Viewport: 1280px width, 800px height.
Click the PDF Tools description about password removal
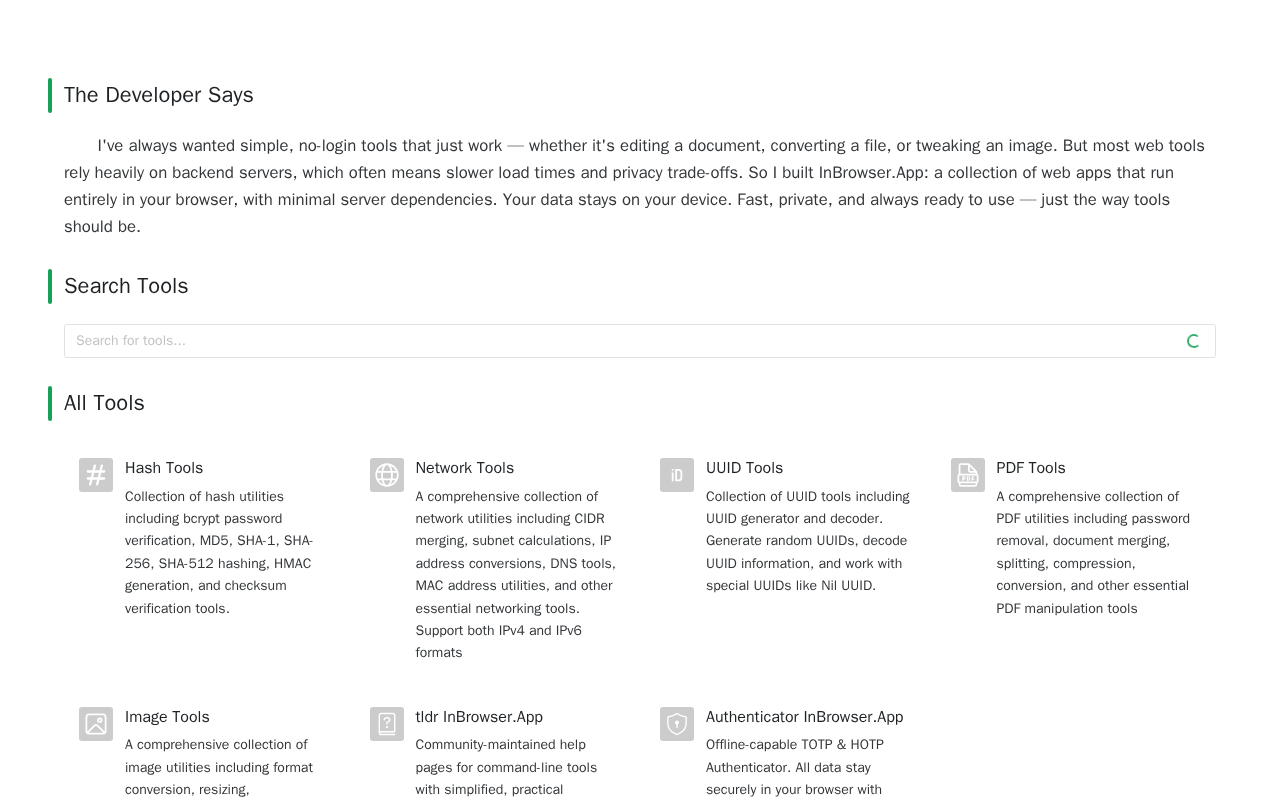(x=1093, y=552)
